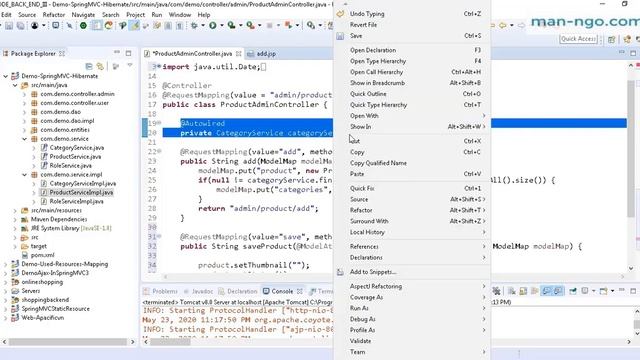The image size is (640, 360).
Task: Maximize the Package Explorer view
Action: [x=129, y=53]
